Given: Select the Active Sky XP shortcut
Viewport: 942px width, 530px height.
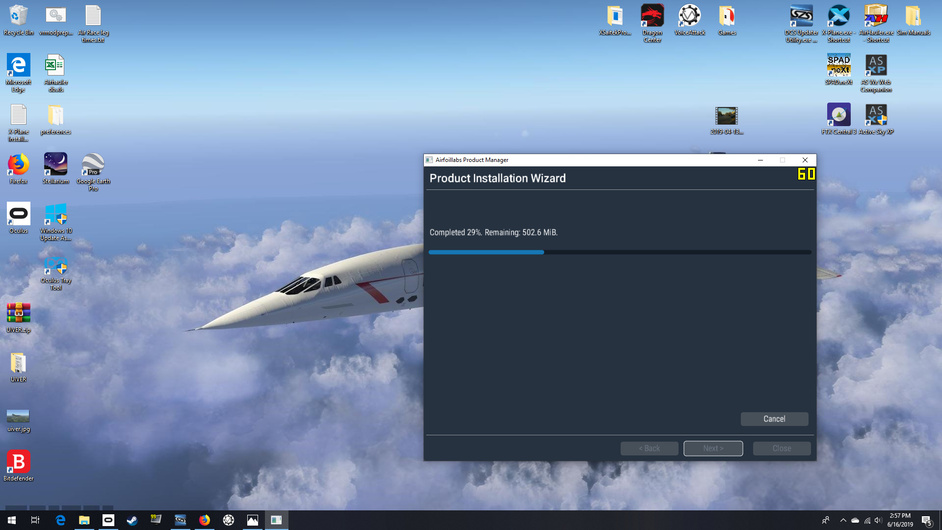Looking at the screenshot, I should coord(875,119).
